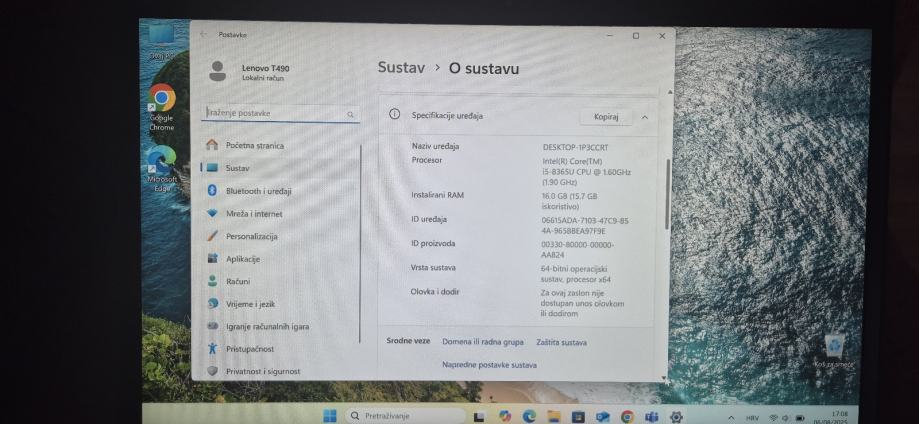The height and width of the screenshot is (424, 919).
Task: Click the sidebar vertical scrollbar
Action: 360,243
